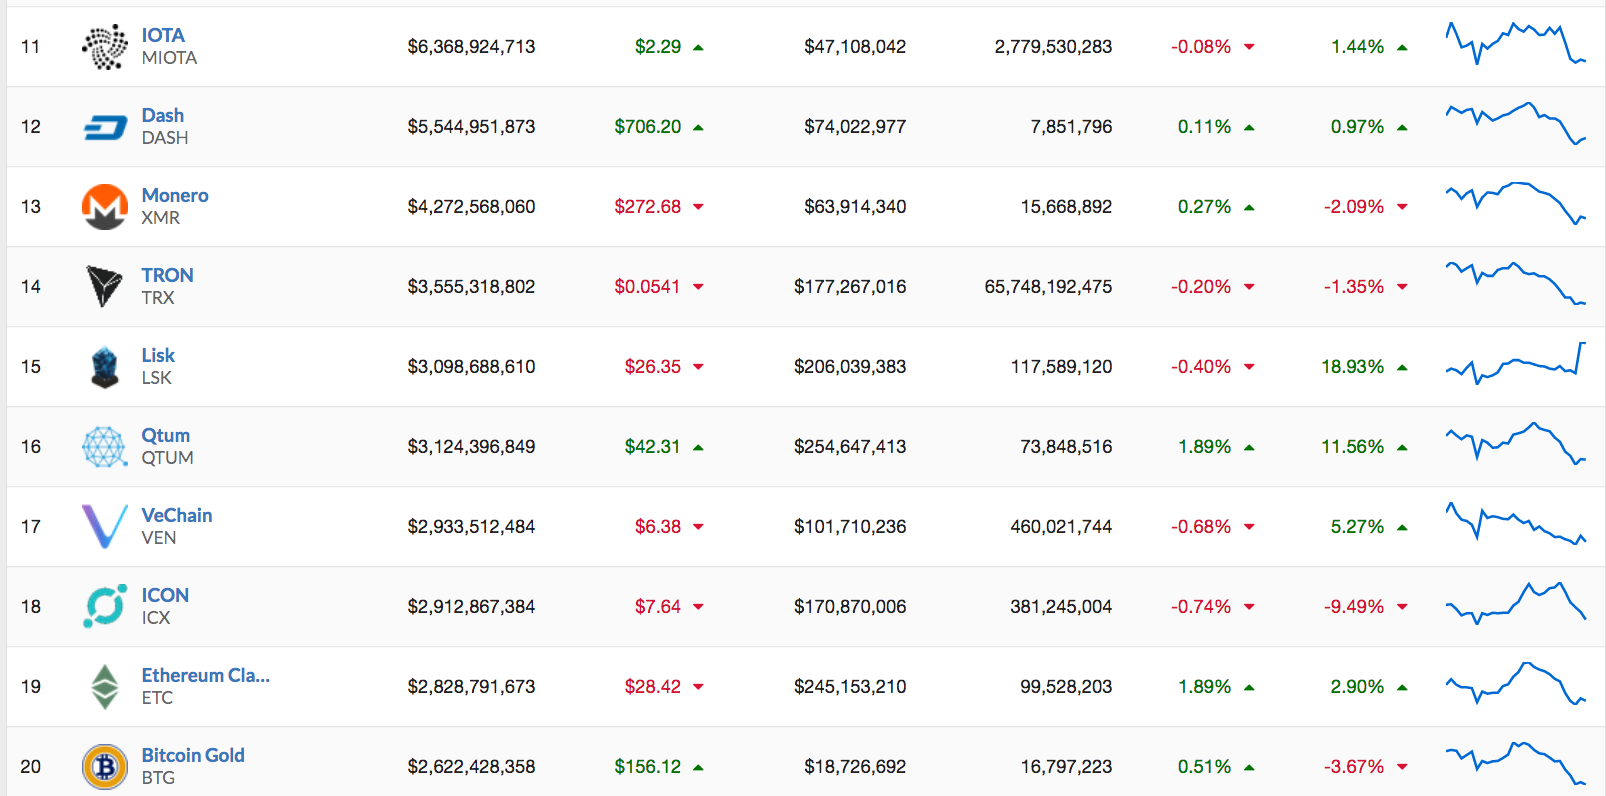Click the IOTA coin logo icon

coord(105,47)
